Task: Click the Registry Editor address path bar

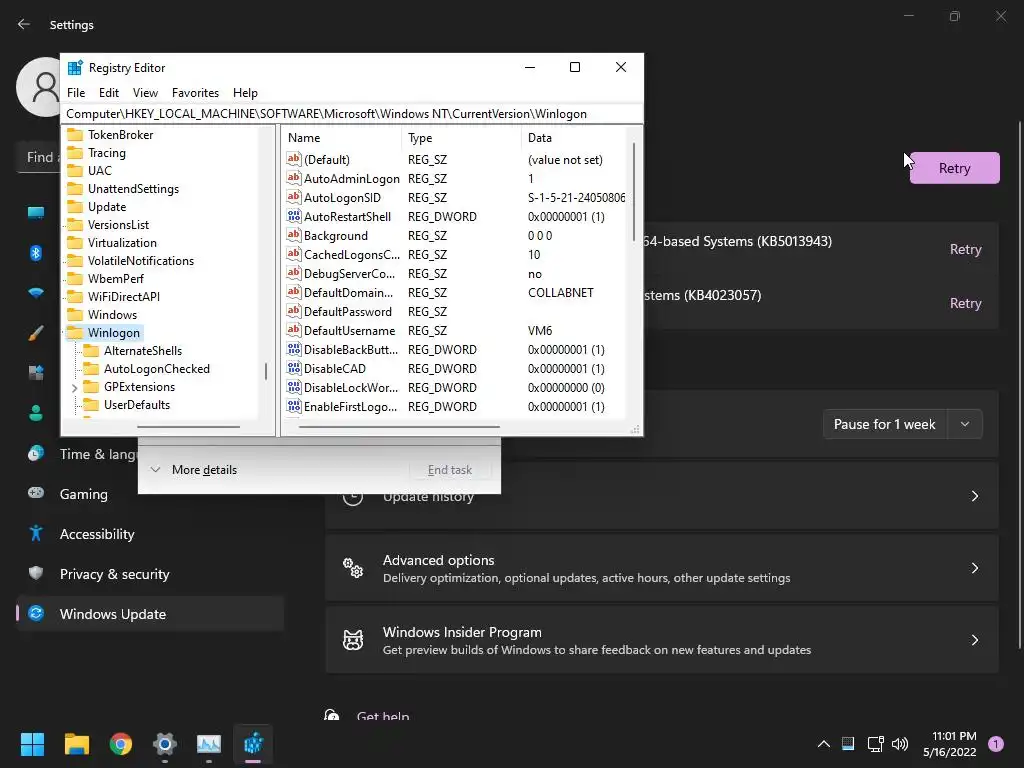Action: [352, 114]
